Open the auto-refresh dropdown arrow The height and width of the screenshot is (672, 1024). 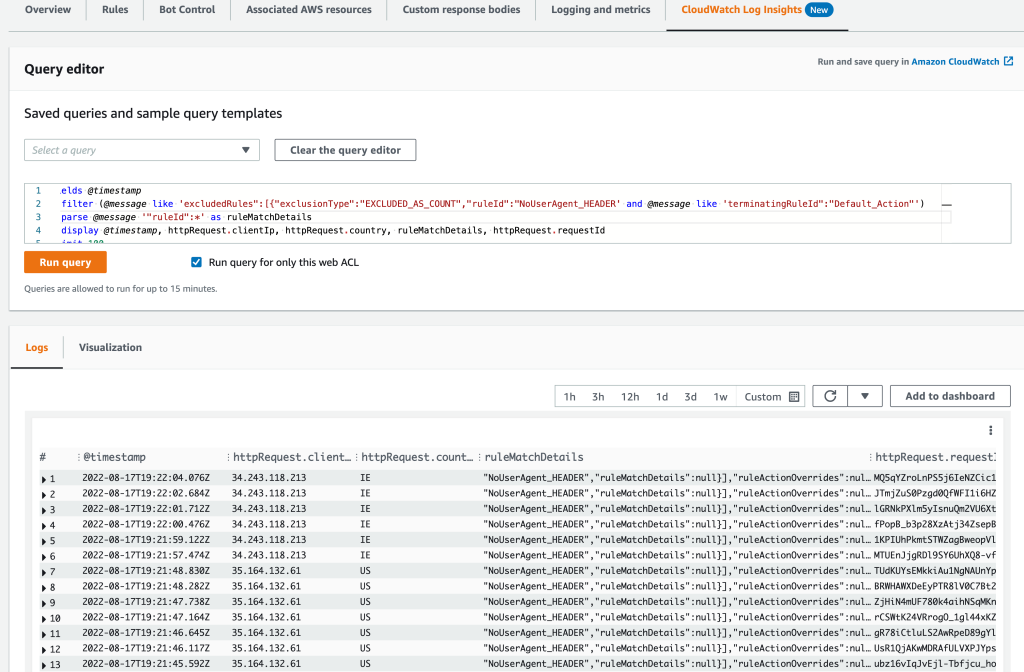coord(866,395)
